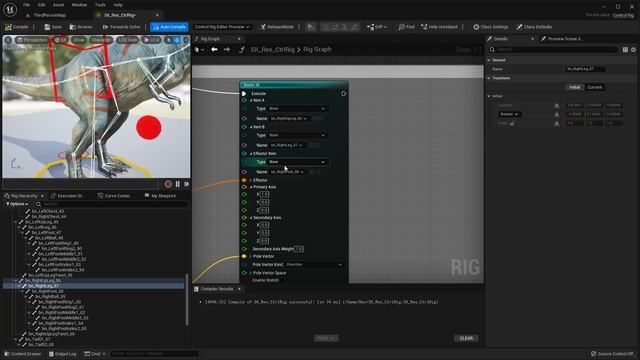Select bn_RightUpLeg_56 in hierarchy
The image size is (640, 360).
[42, 281]
